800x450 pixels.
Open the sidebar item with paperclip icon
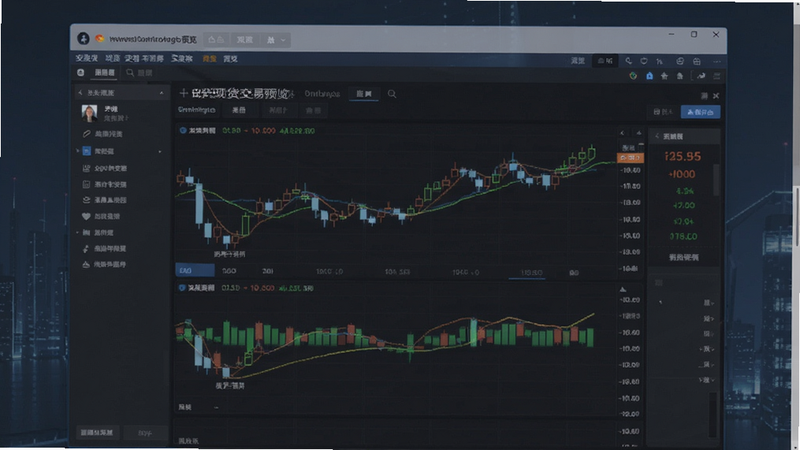pos(102,134)
